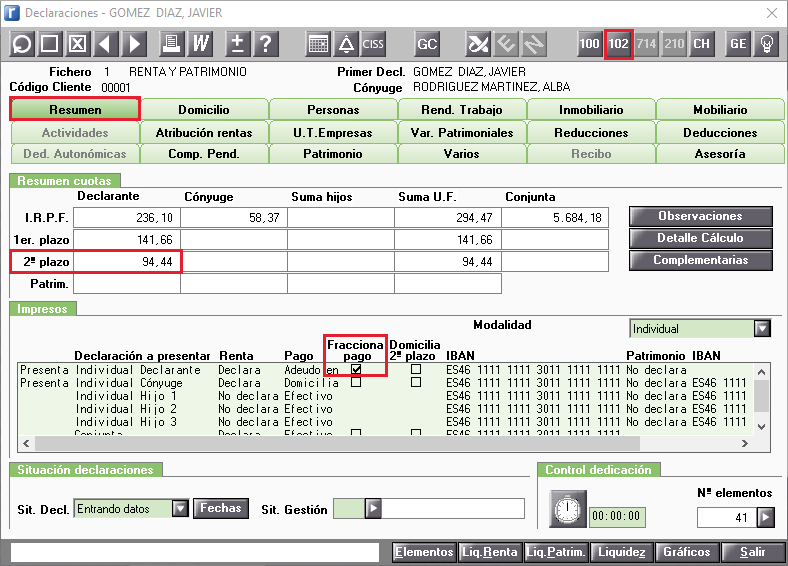Select model 714 toolbar button

647,44
